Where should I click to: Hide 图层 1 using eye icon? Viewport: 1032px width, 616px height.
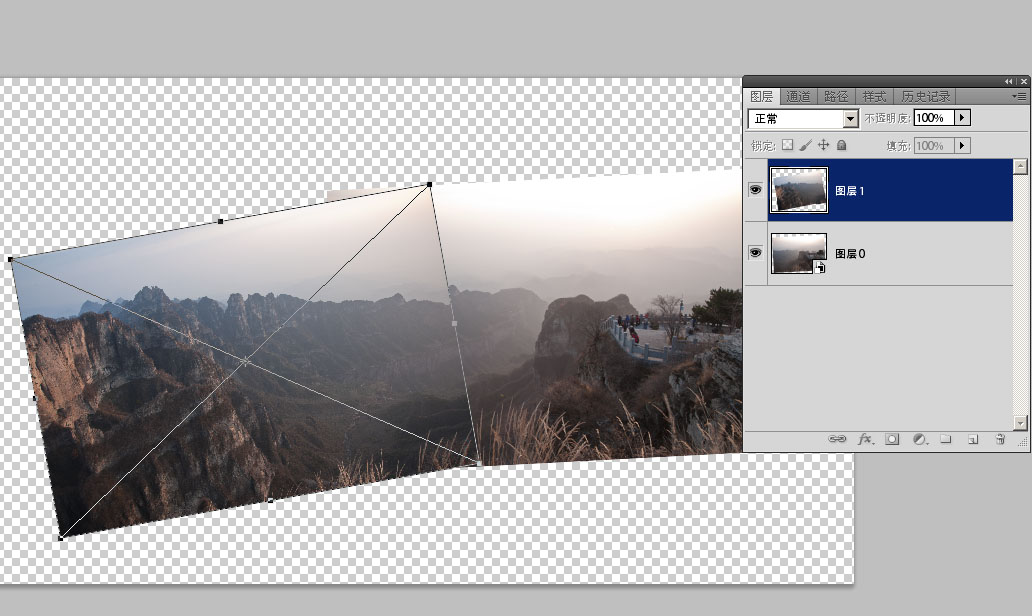click(x=756, y=189)
